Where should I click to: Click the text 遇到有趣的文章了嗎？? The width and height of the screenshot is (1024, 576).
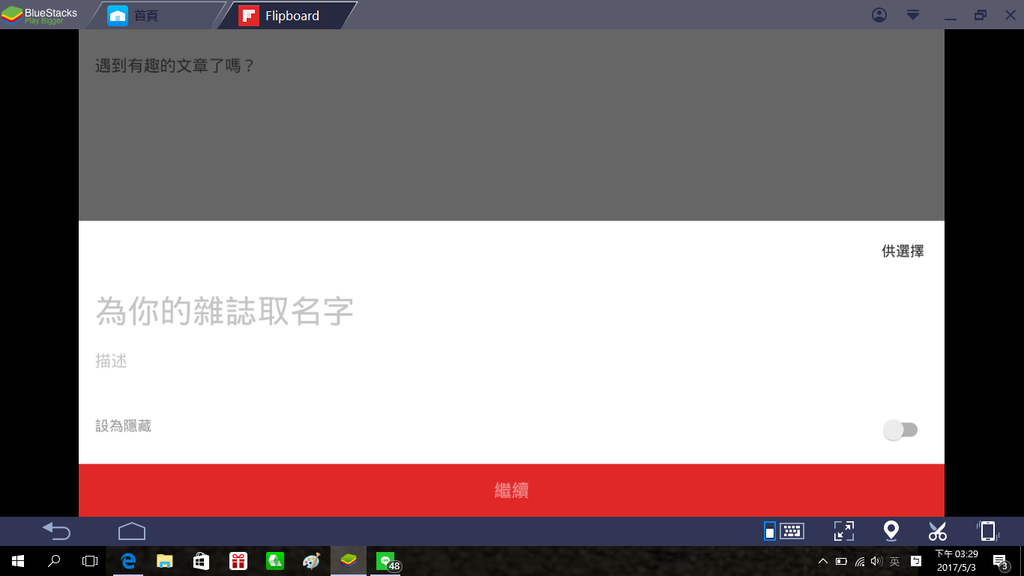(x=174, y=65)
